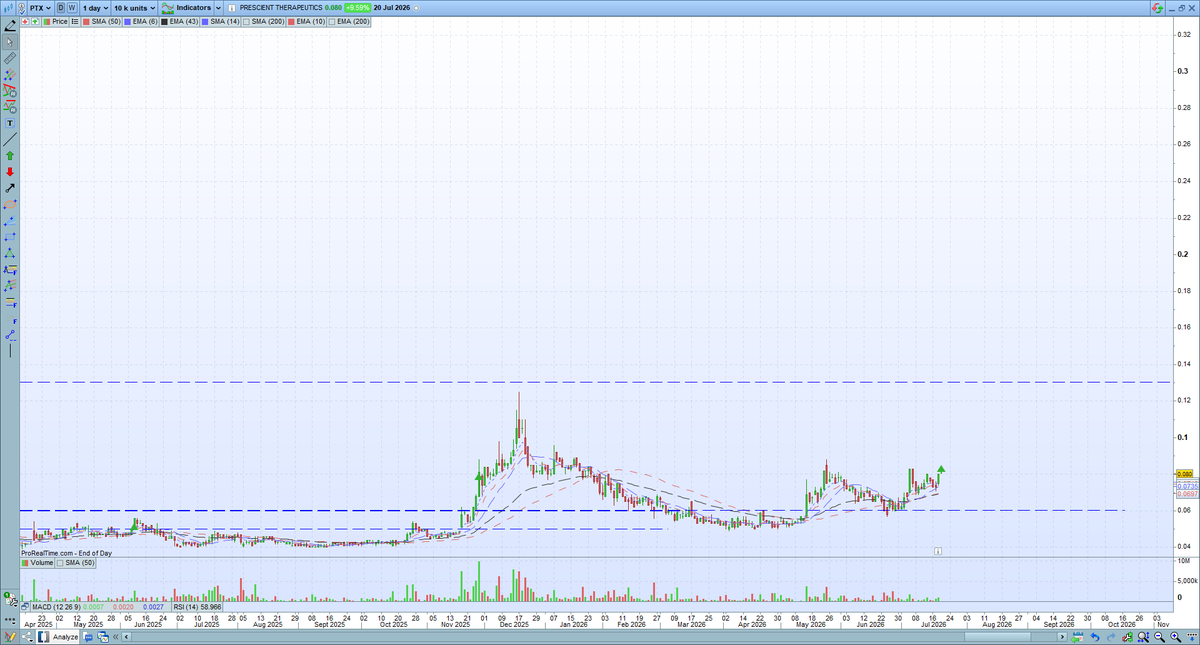
Task: Click the green arrow marker on the latest candle
Action: [x=942, y=468]
